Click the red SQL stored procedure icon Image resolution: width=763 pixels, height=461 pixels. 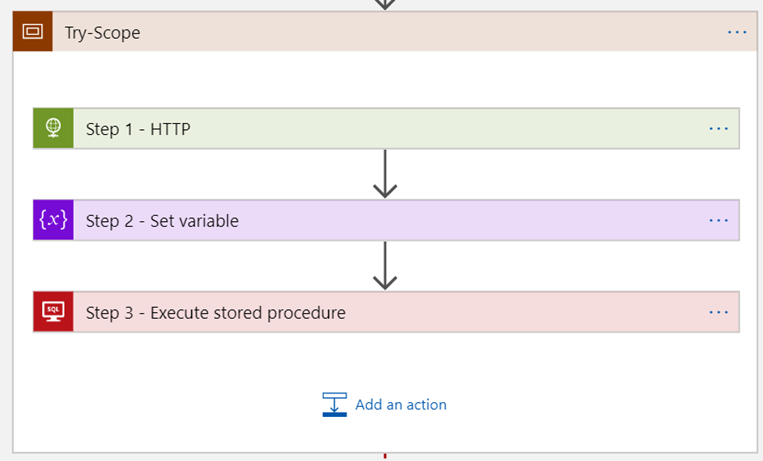[53, 312]
